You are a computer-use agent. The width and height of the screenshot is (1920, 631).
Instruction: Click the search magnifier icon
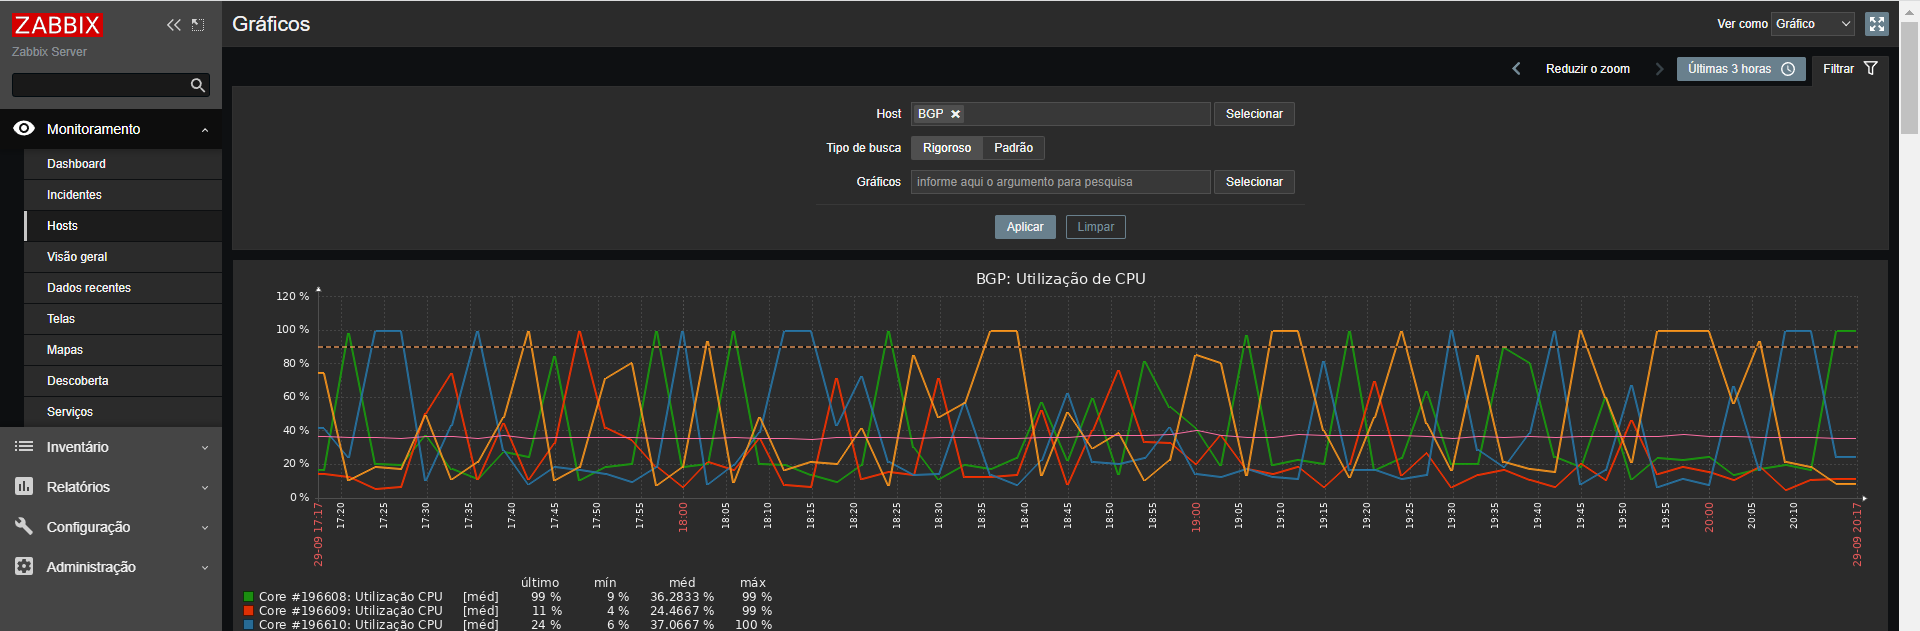[x=198, y=86]
